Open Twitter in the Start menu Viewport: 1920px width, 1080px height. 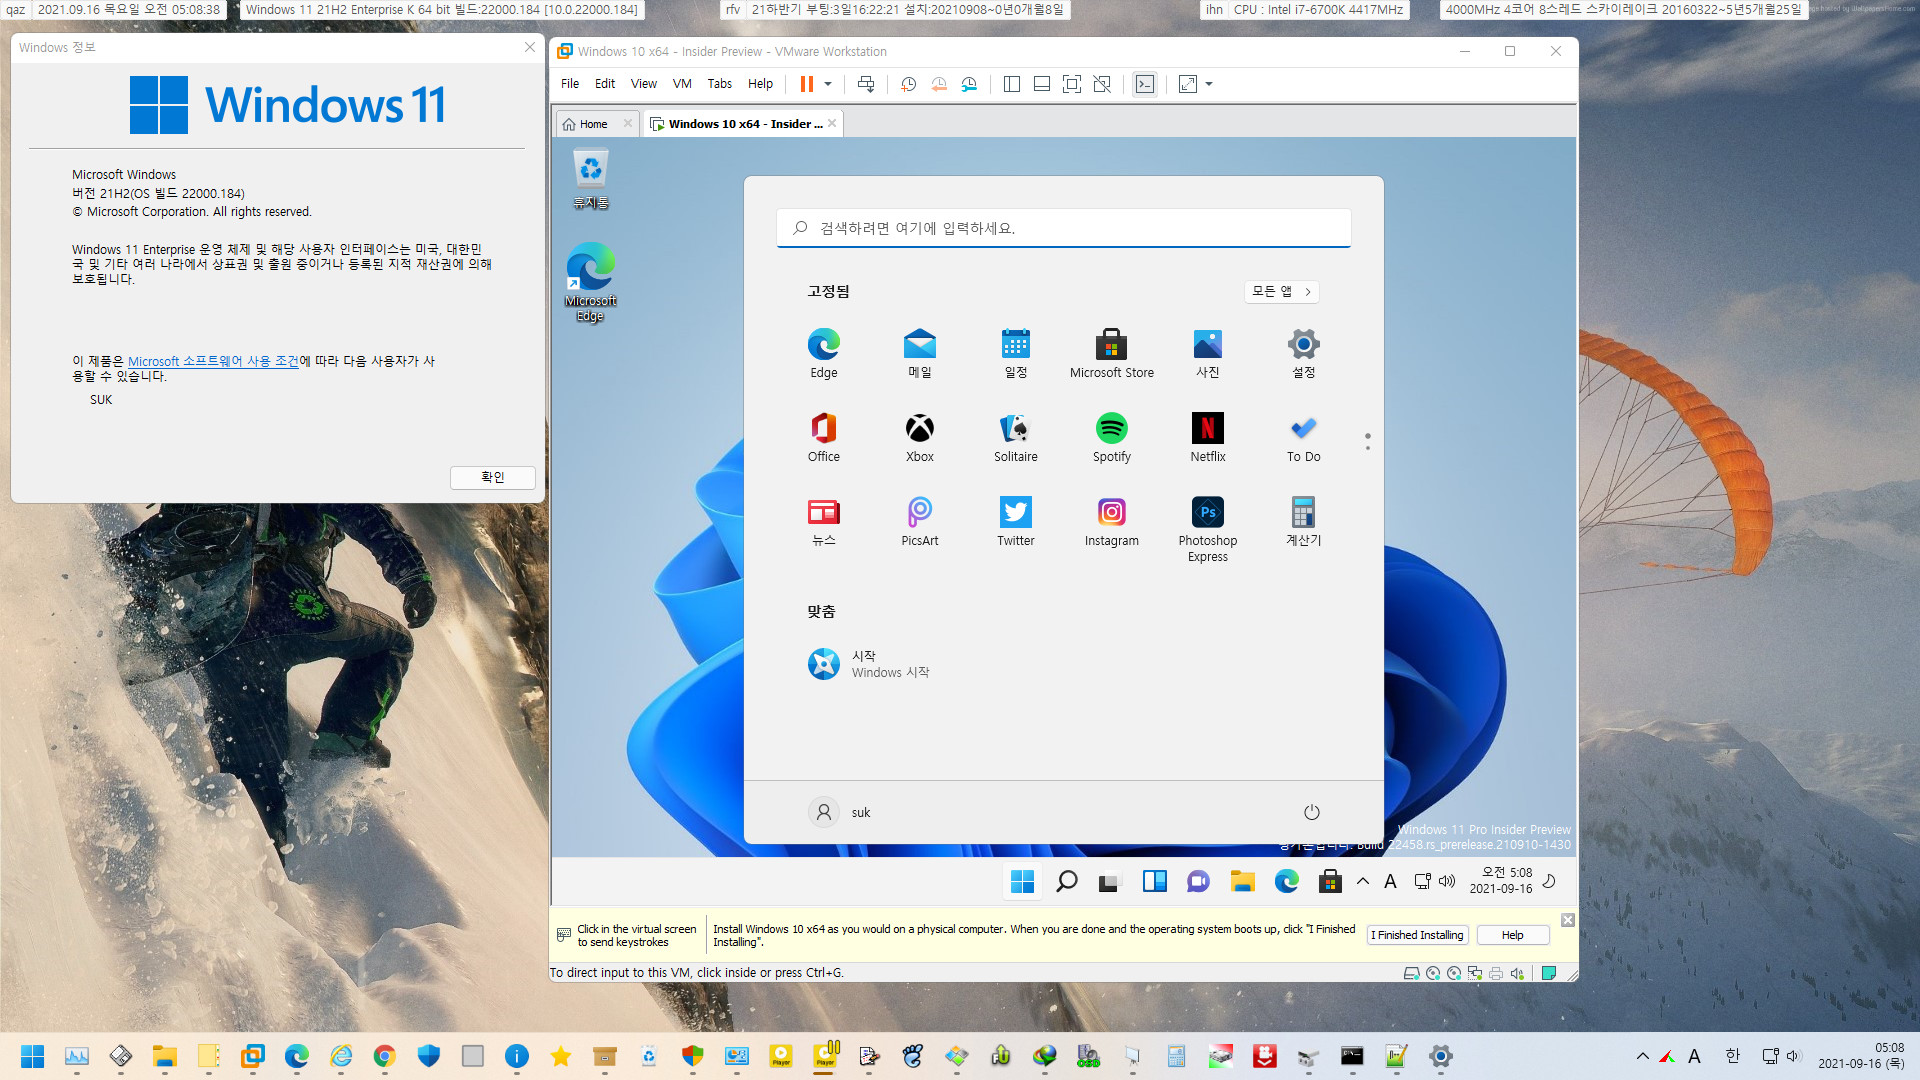pos(1016,521)
